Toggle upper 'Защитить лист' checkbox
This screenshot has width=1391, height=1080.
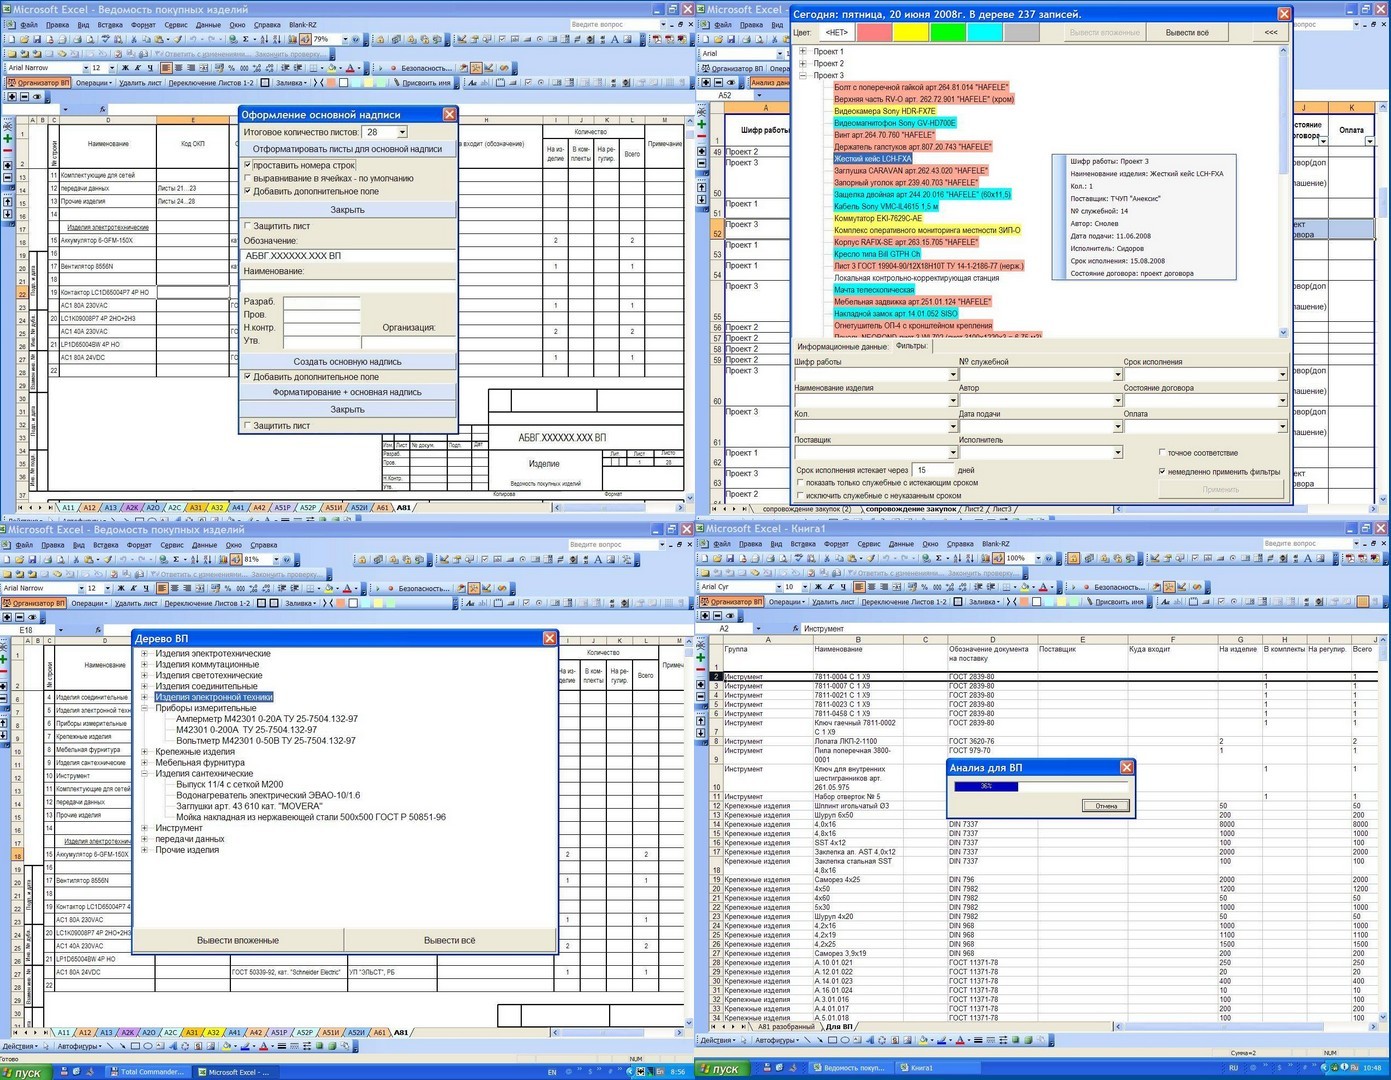tap(248, 226)
